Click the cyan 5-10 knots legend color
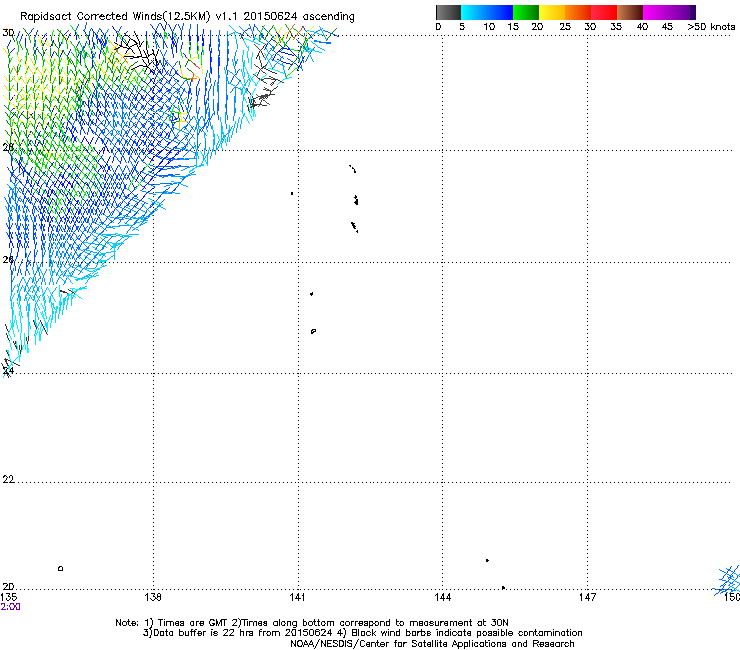The height and width of the screenshot is (650, 740). tap(474, 12)
